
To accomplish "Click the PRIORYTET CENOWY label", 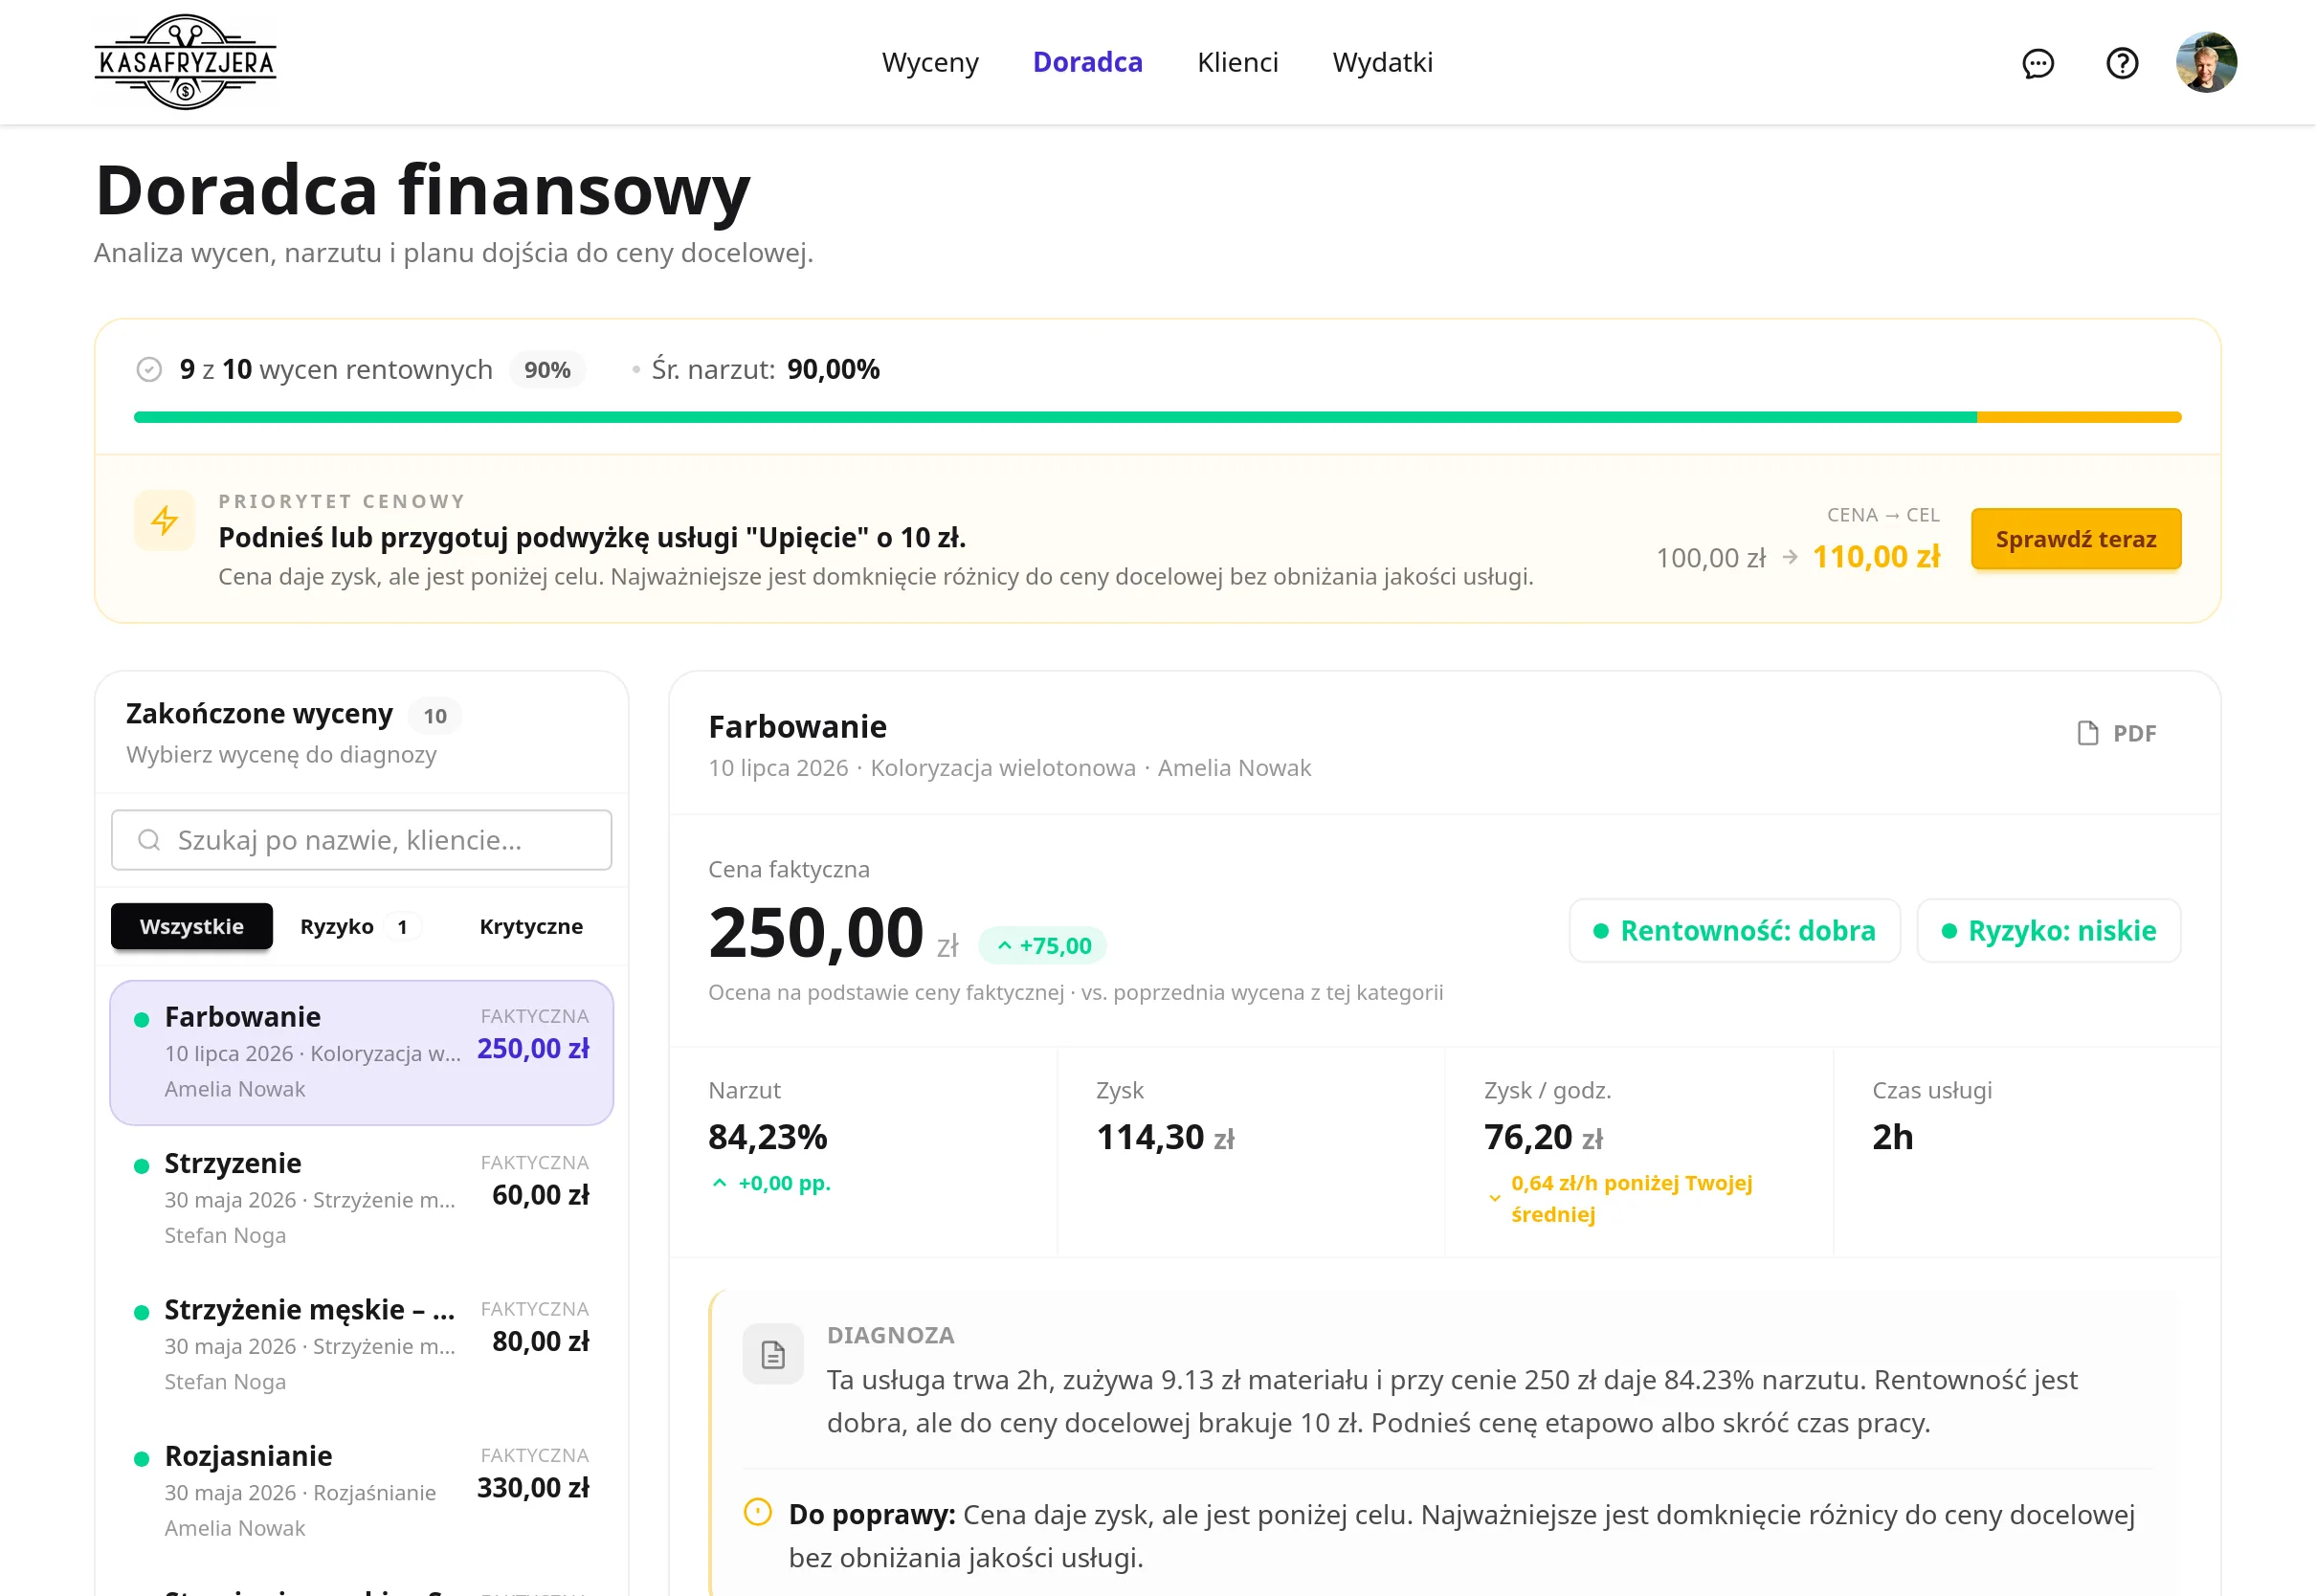I will tap(342, 501).
